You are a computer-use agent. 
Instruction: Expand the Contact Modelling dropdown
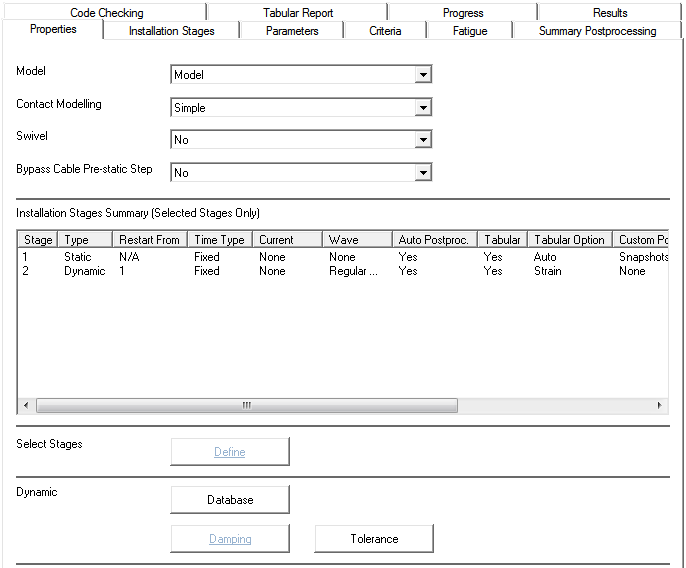[x=423, y=108]
